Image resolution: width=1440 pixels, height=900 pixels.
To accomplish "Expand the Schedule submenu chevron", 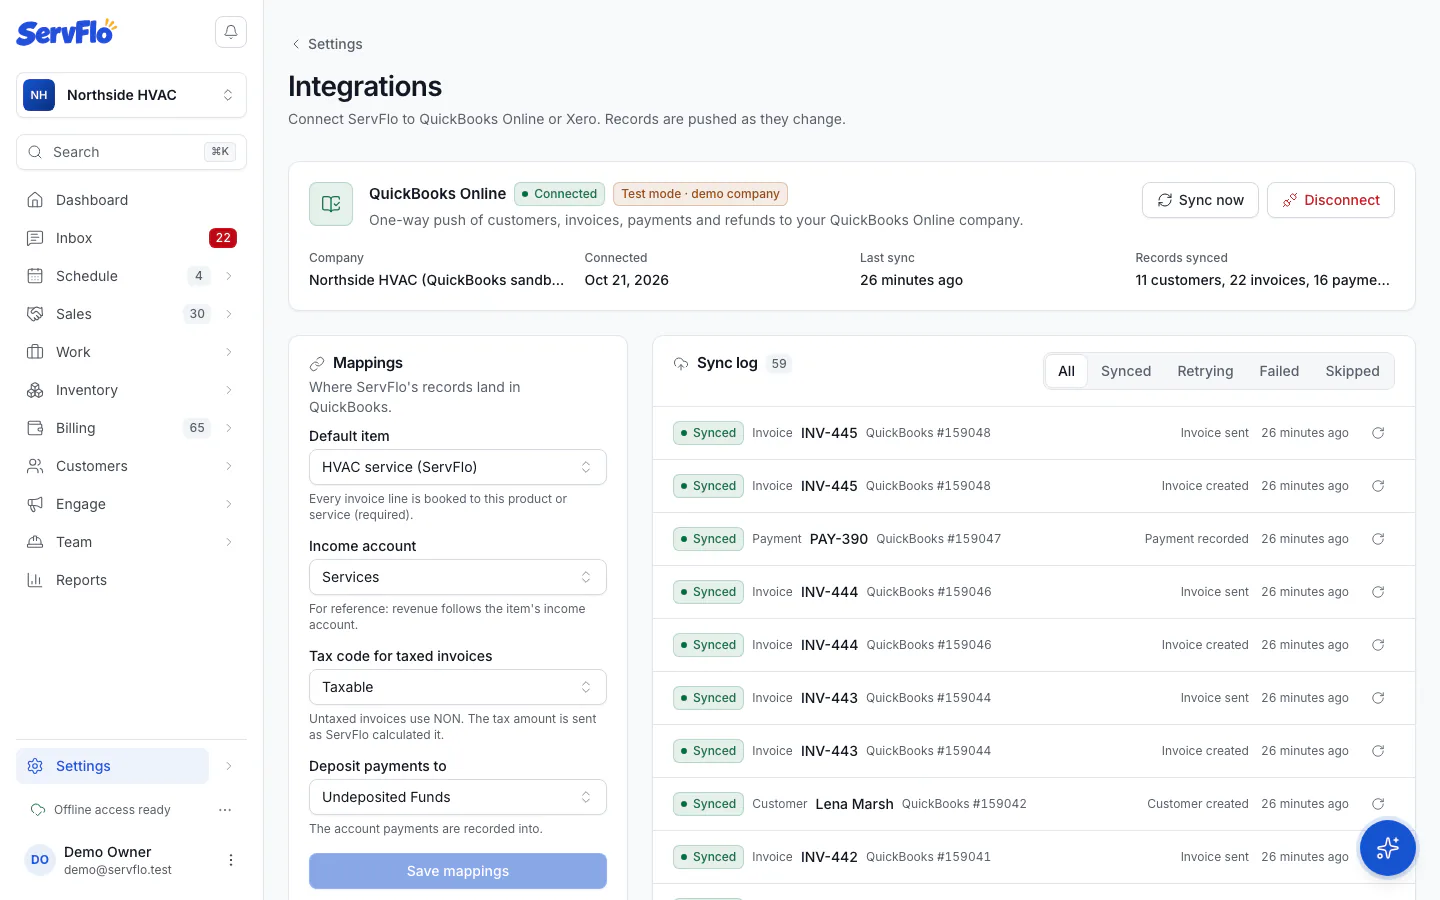I will coord(229,276).
